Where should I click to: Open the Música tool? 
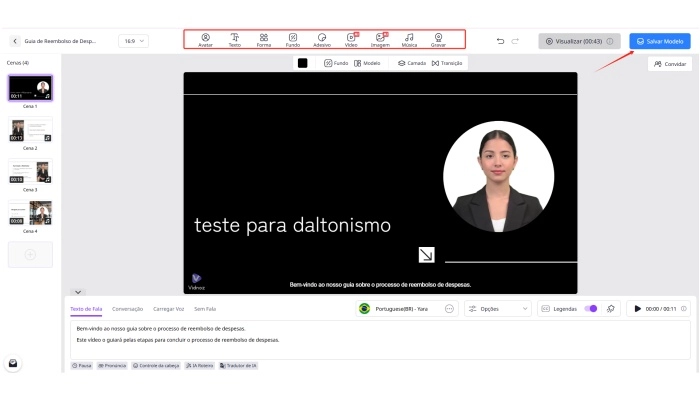[409, 40]
